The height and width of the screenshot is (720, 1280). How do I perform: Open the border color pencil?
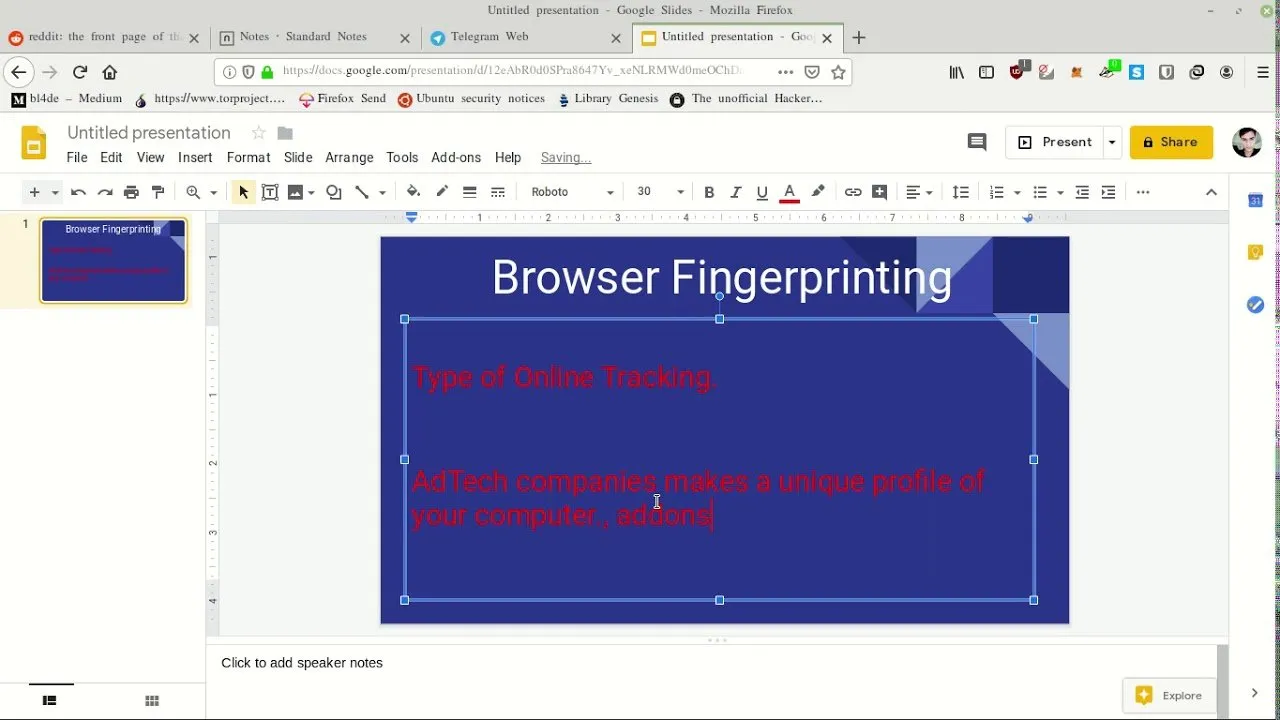click(441, 192)
